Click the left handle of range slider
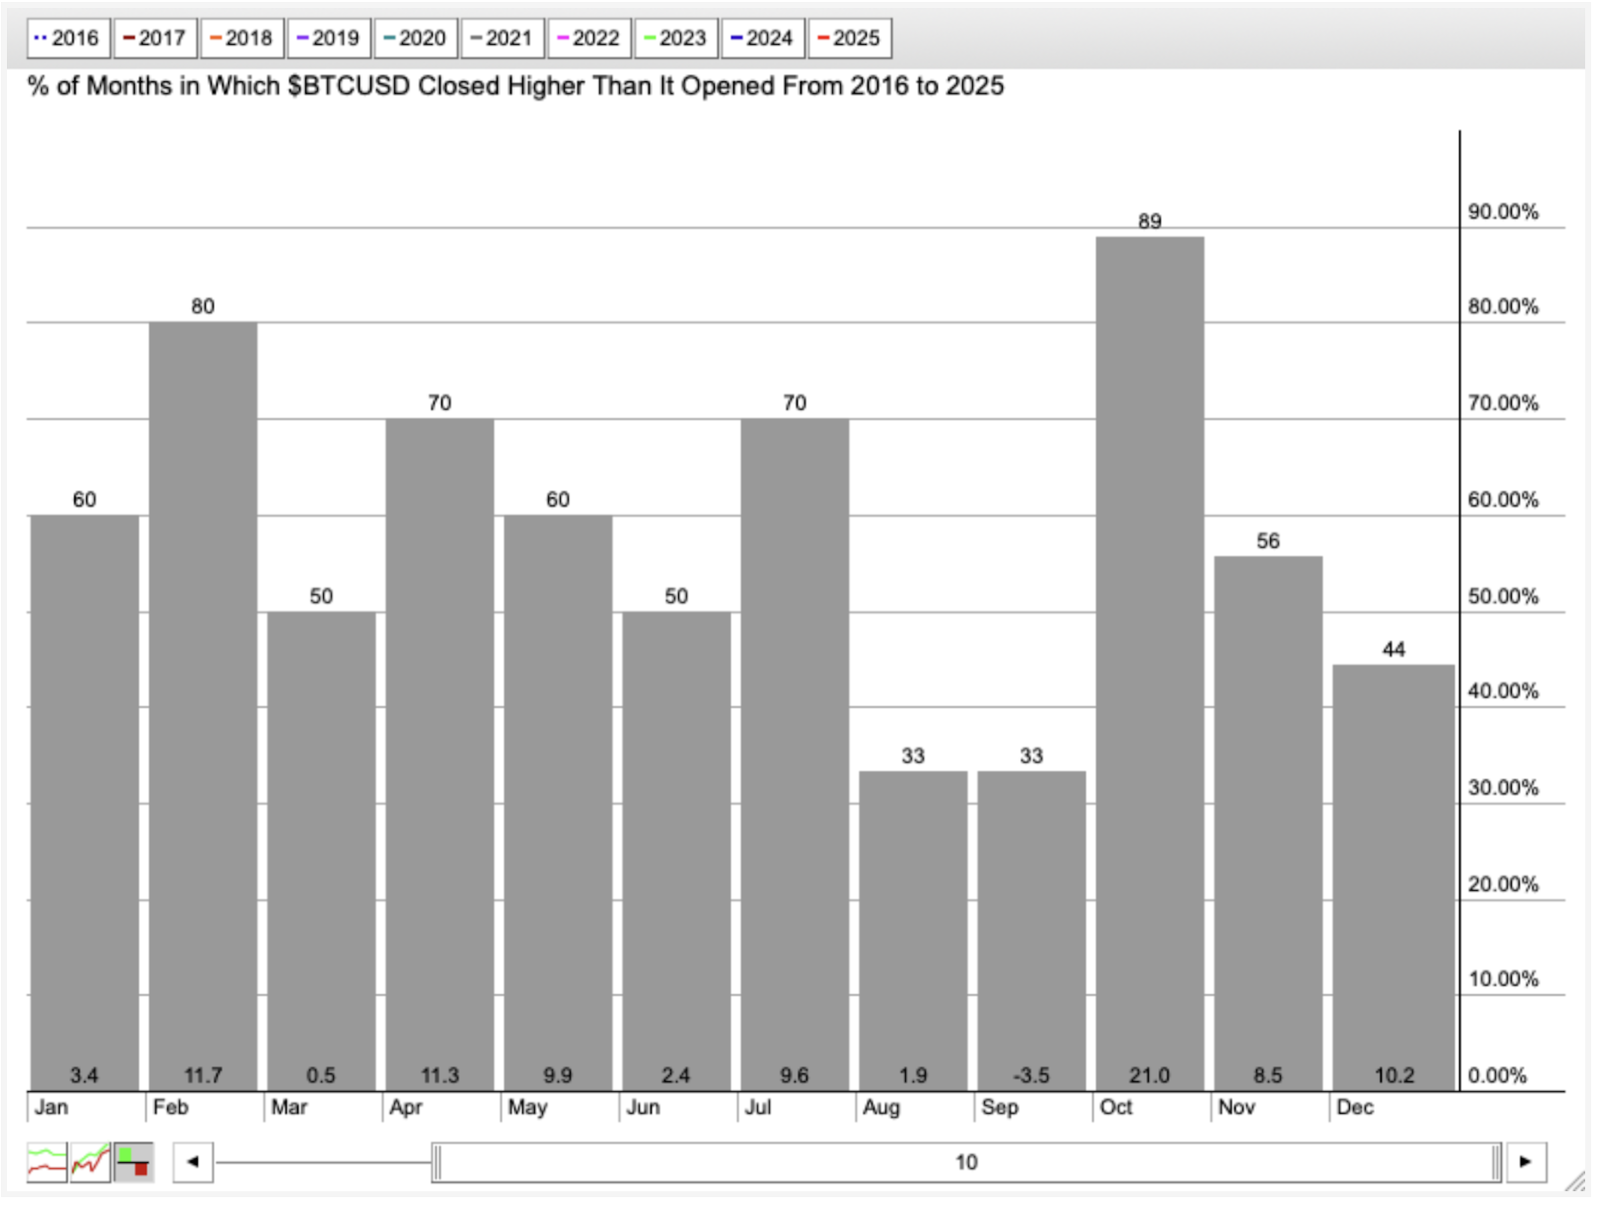1600x1207 pixels. [437, 1162]
